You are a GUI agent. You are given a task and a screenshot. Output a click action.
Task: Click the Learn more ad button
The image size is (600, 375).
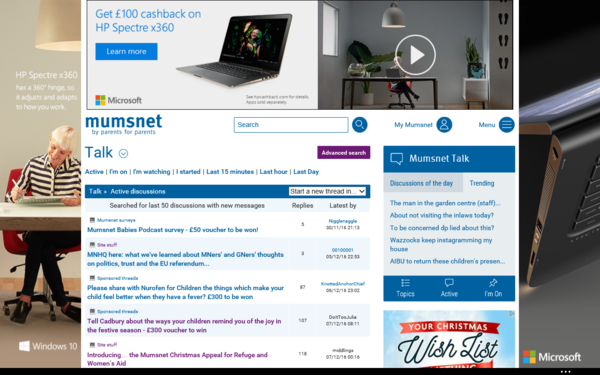[x=126, y=51]
